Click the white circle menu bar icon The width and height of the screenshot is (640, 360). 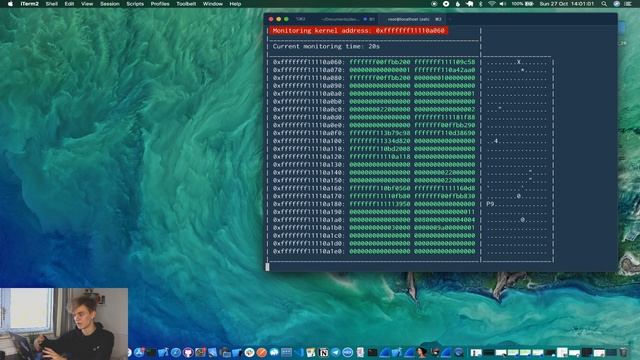pos(446,4)
